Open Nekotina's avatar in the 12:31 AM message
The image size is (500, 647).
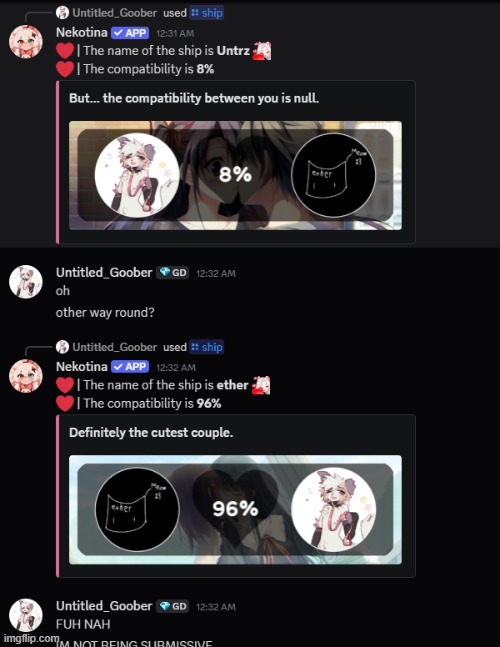(x=26, y=42)
